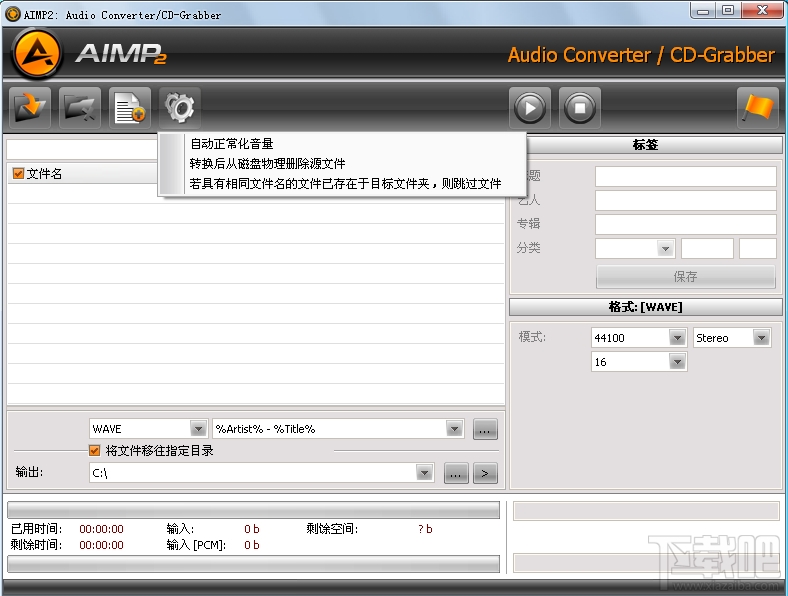Click the 格式: [WAVE] panel header
Image resolution: width=788 pixels, height=596 pixels.
pos(645,307)
